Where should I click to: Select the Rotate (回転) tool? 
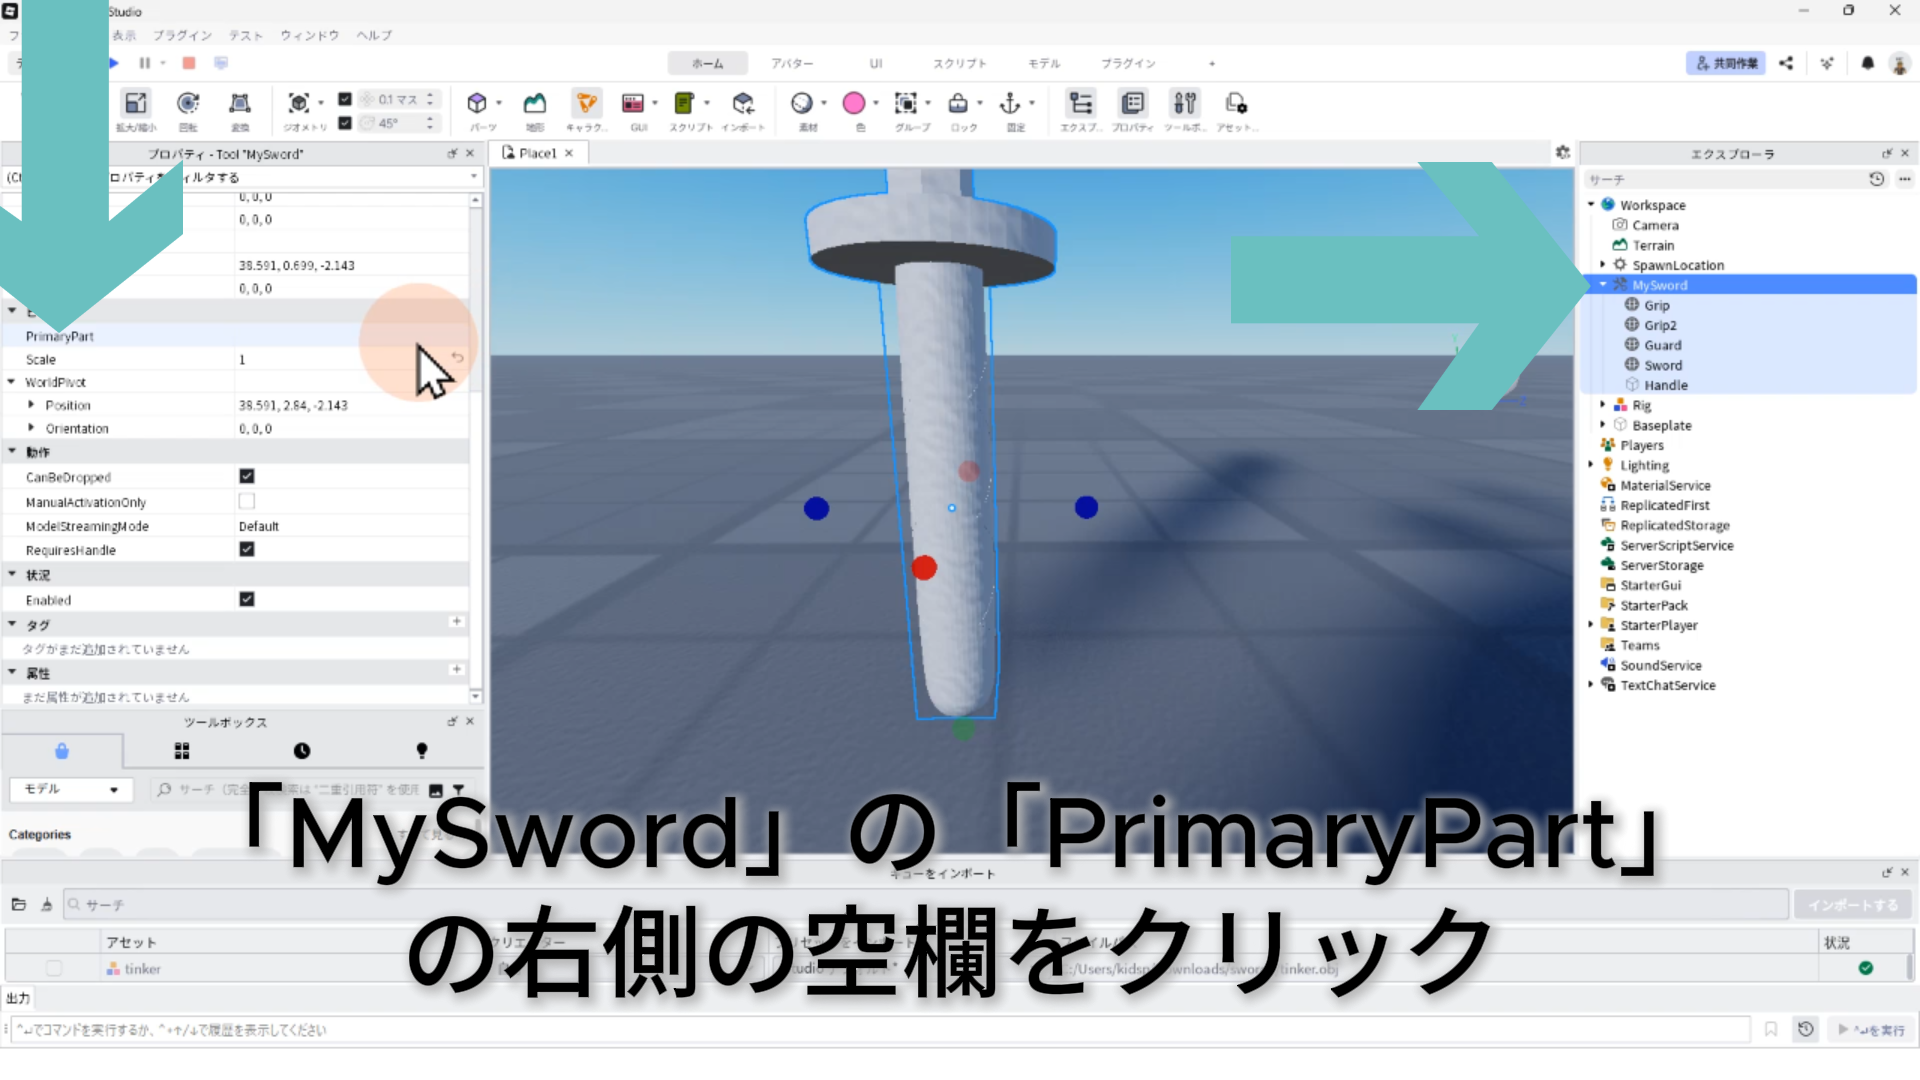187,104
